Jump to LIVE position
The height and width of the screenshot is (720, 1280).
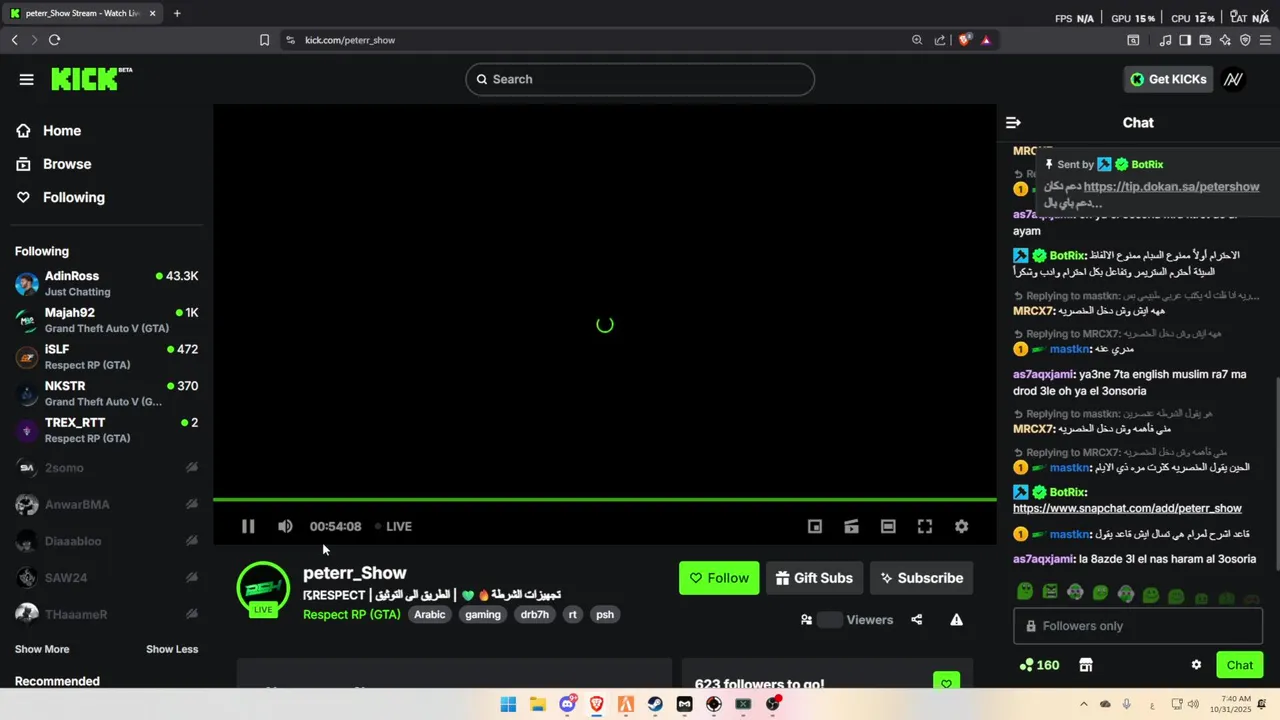pos(393,526)
